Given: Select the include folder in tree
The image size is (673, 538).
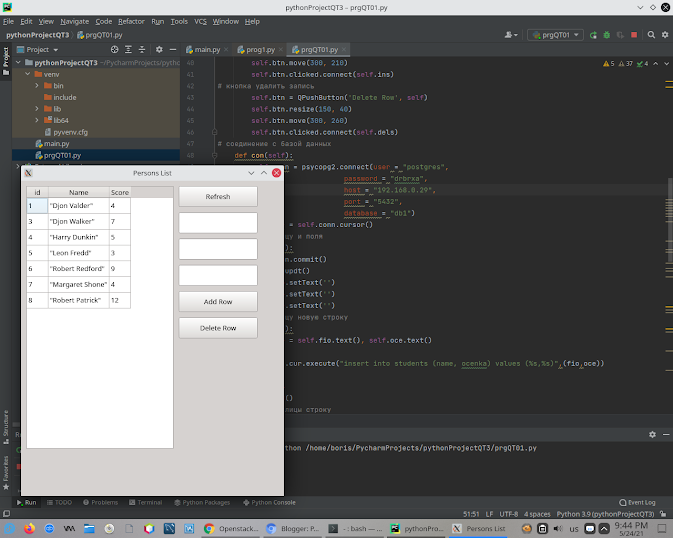Looking at the screenshot, I should click(x=64, y=97).
